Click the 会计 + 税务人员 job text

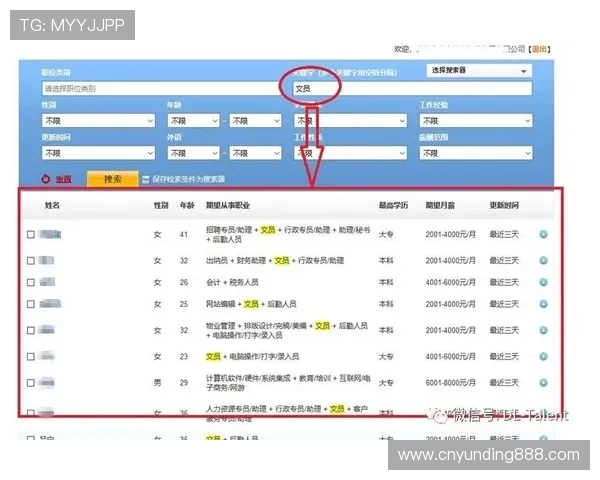[x=232, y=282]
